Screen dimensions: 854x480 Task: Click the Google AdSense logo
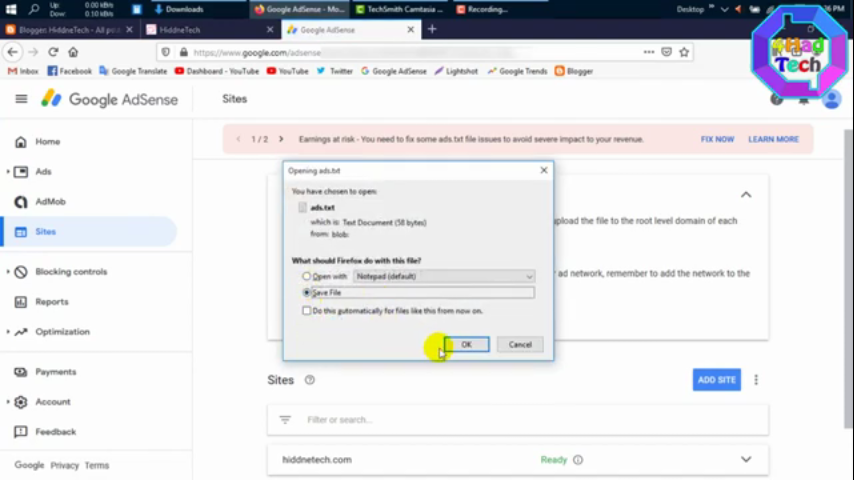tap(109, 99)
